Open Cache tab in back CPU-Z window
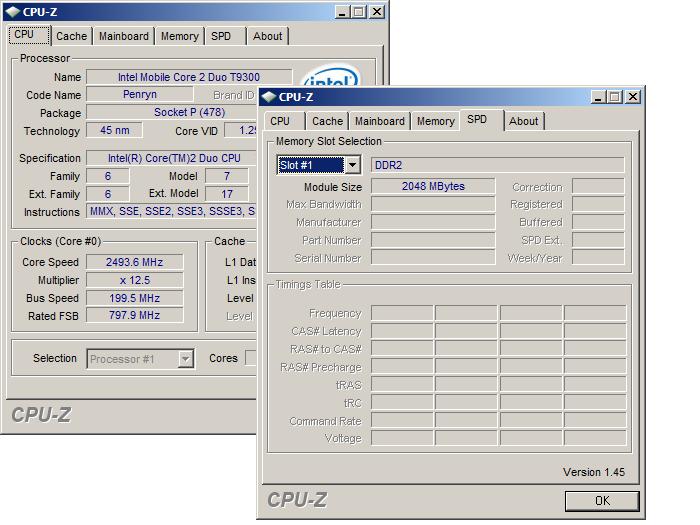This screenshot has height=525, width=700. [71, 36]
